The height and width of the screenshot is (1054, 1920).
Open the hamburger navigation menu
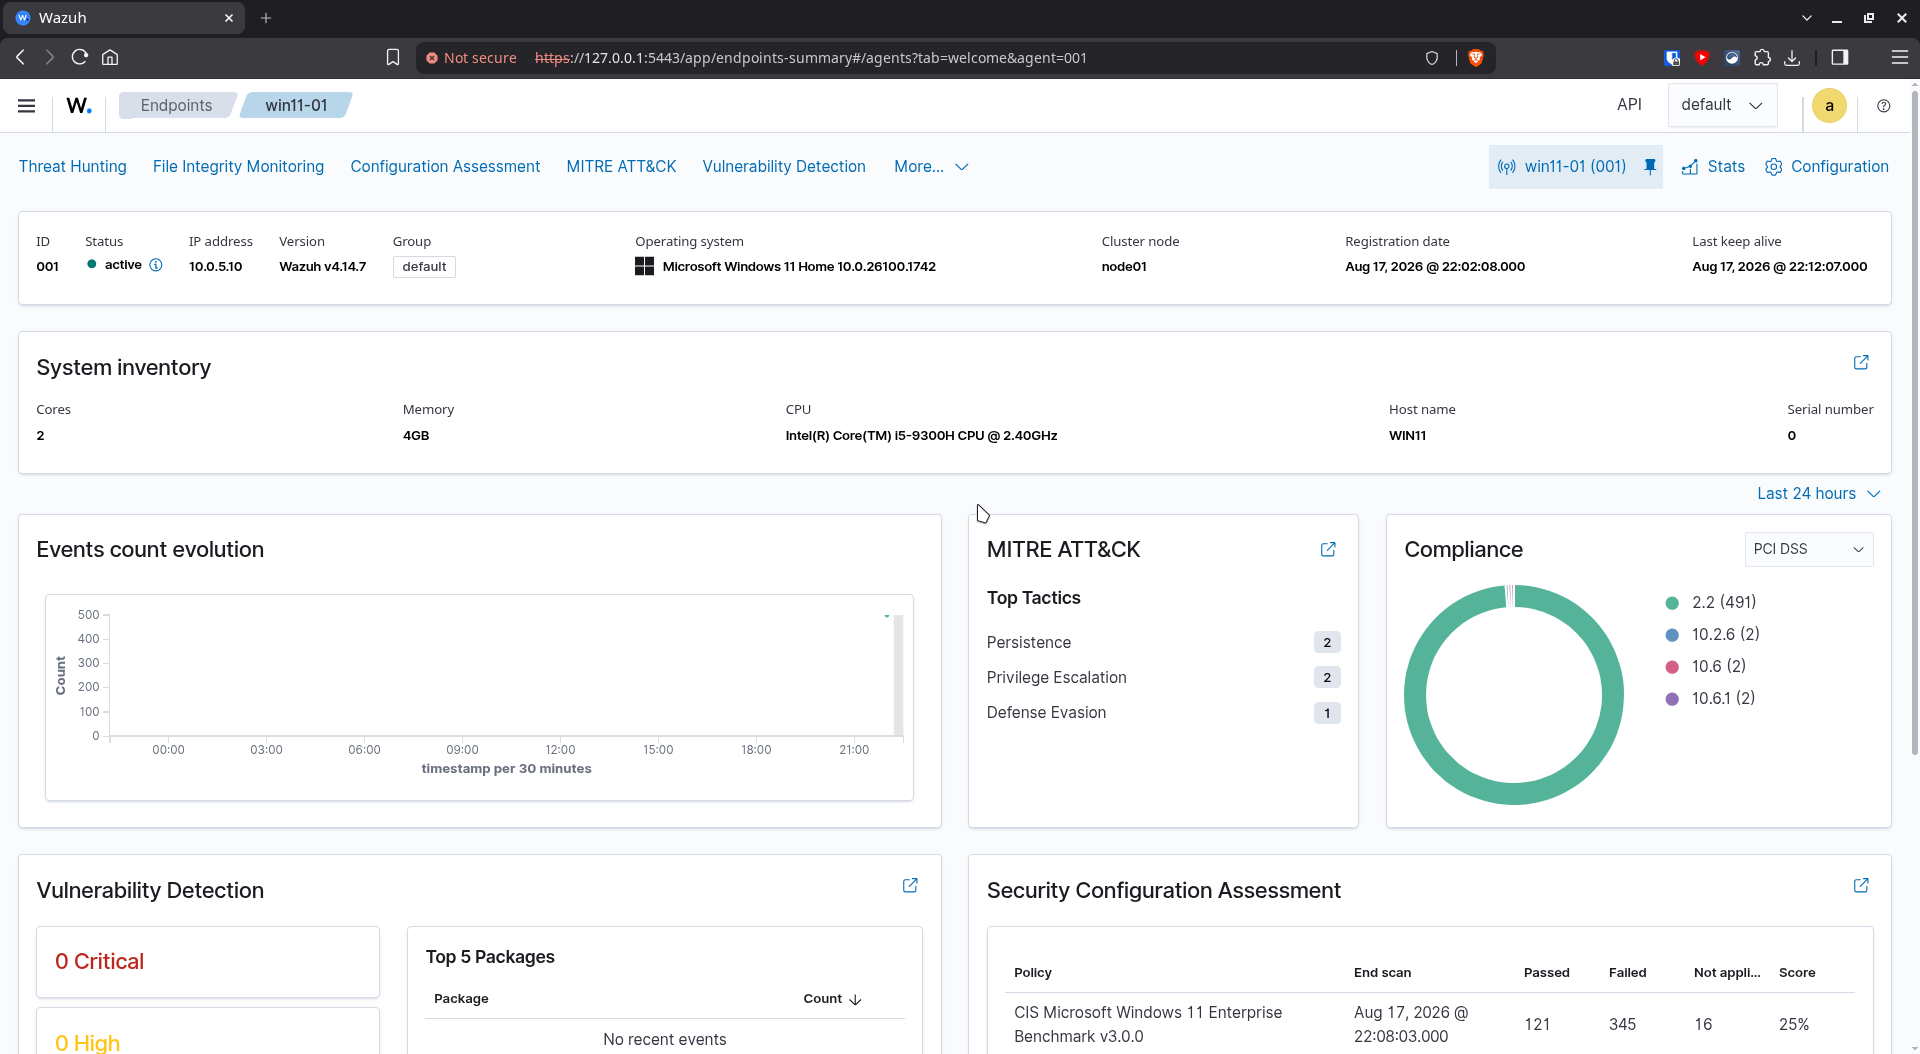click(27, 106)
